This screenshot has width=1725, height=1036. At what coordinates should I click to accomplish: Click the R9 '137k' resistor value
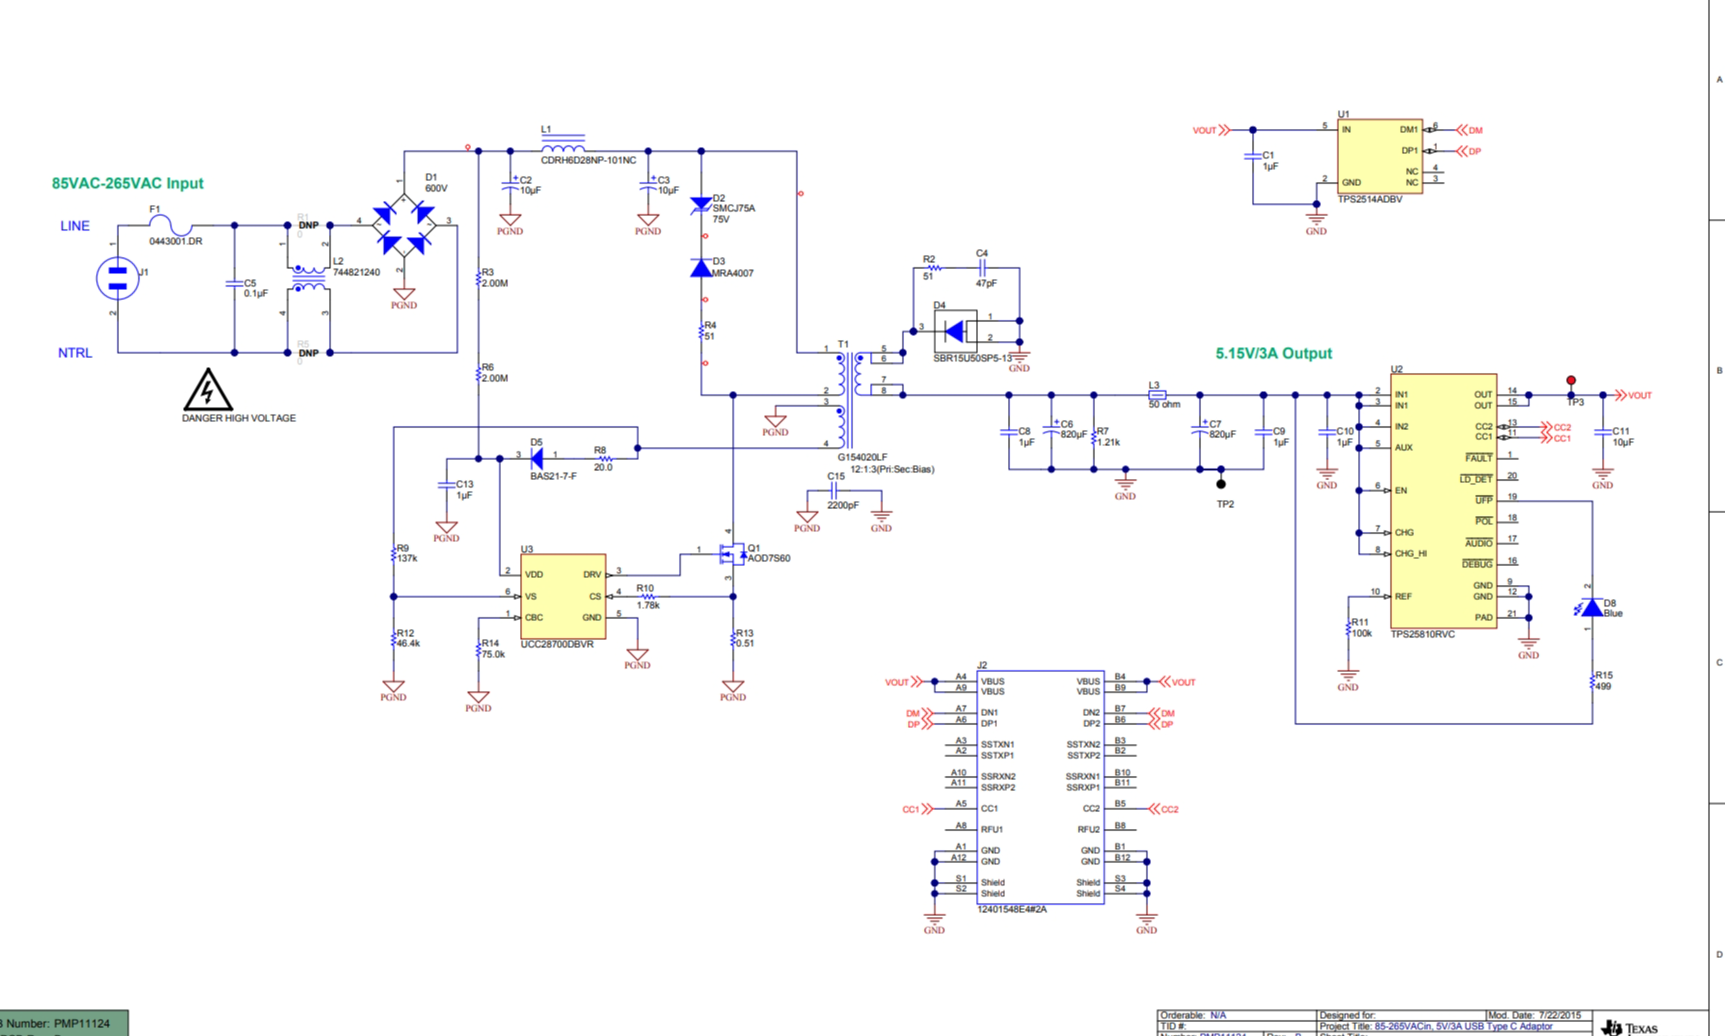pos(407,558)
